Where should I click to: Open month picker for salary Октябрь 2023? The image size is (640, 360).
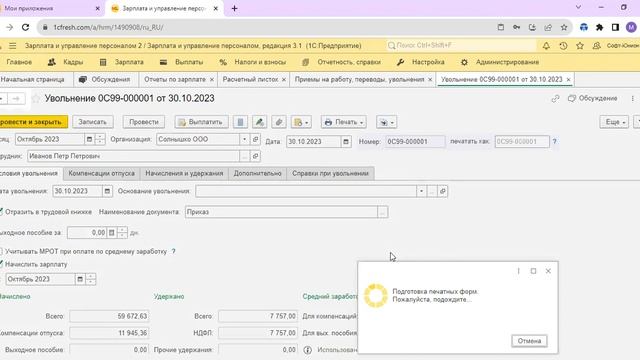[x=80, y=279]
